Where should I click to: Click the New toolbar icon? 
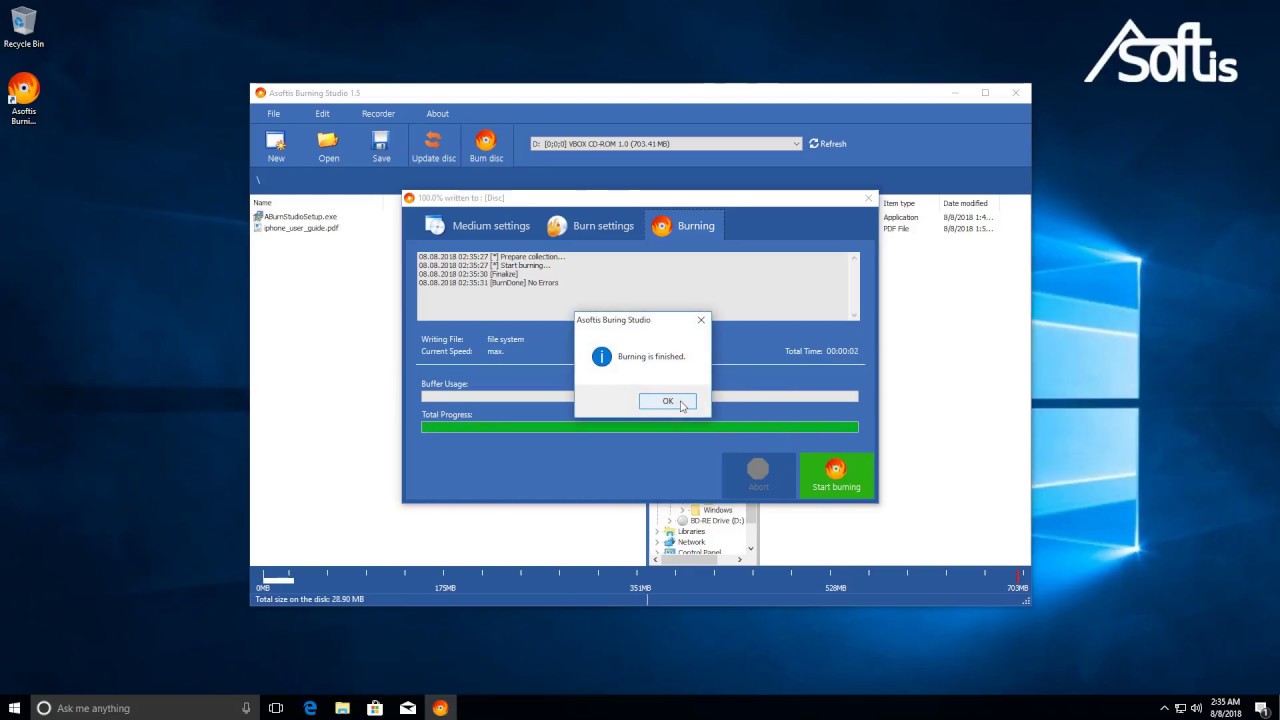[x=276, y=146]
